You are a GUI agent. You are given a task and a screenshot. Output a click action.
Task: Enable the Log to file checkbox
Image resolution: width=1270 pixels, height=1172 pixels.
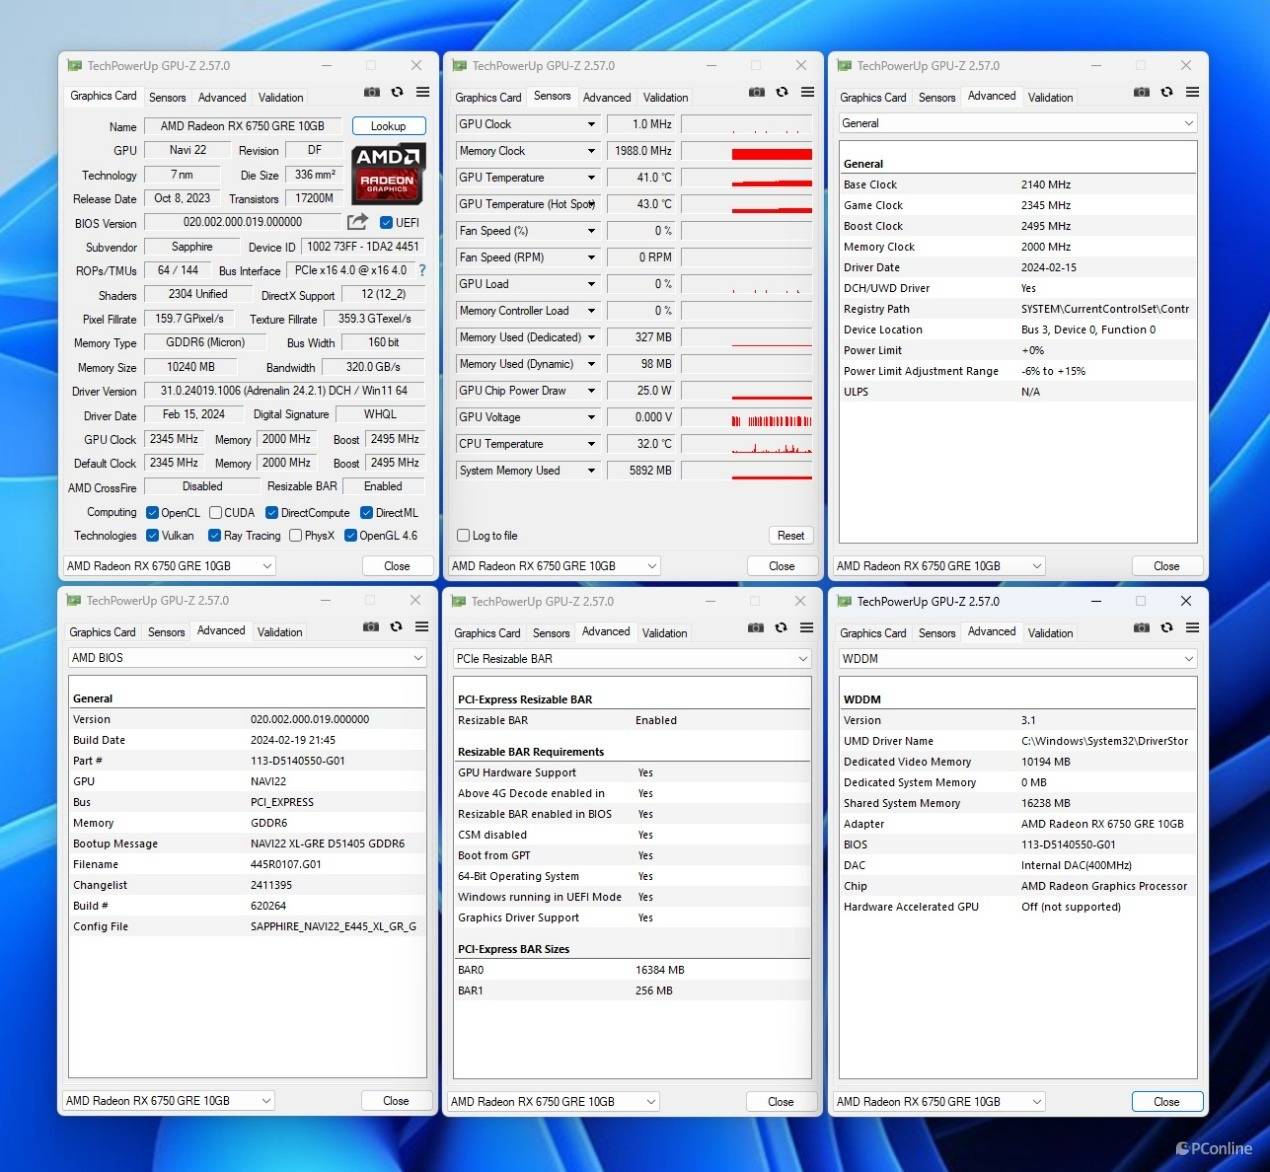tap(463, 535)
